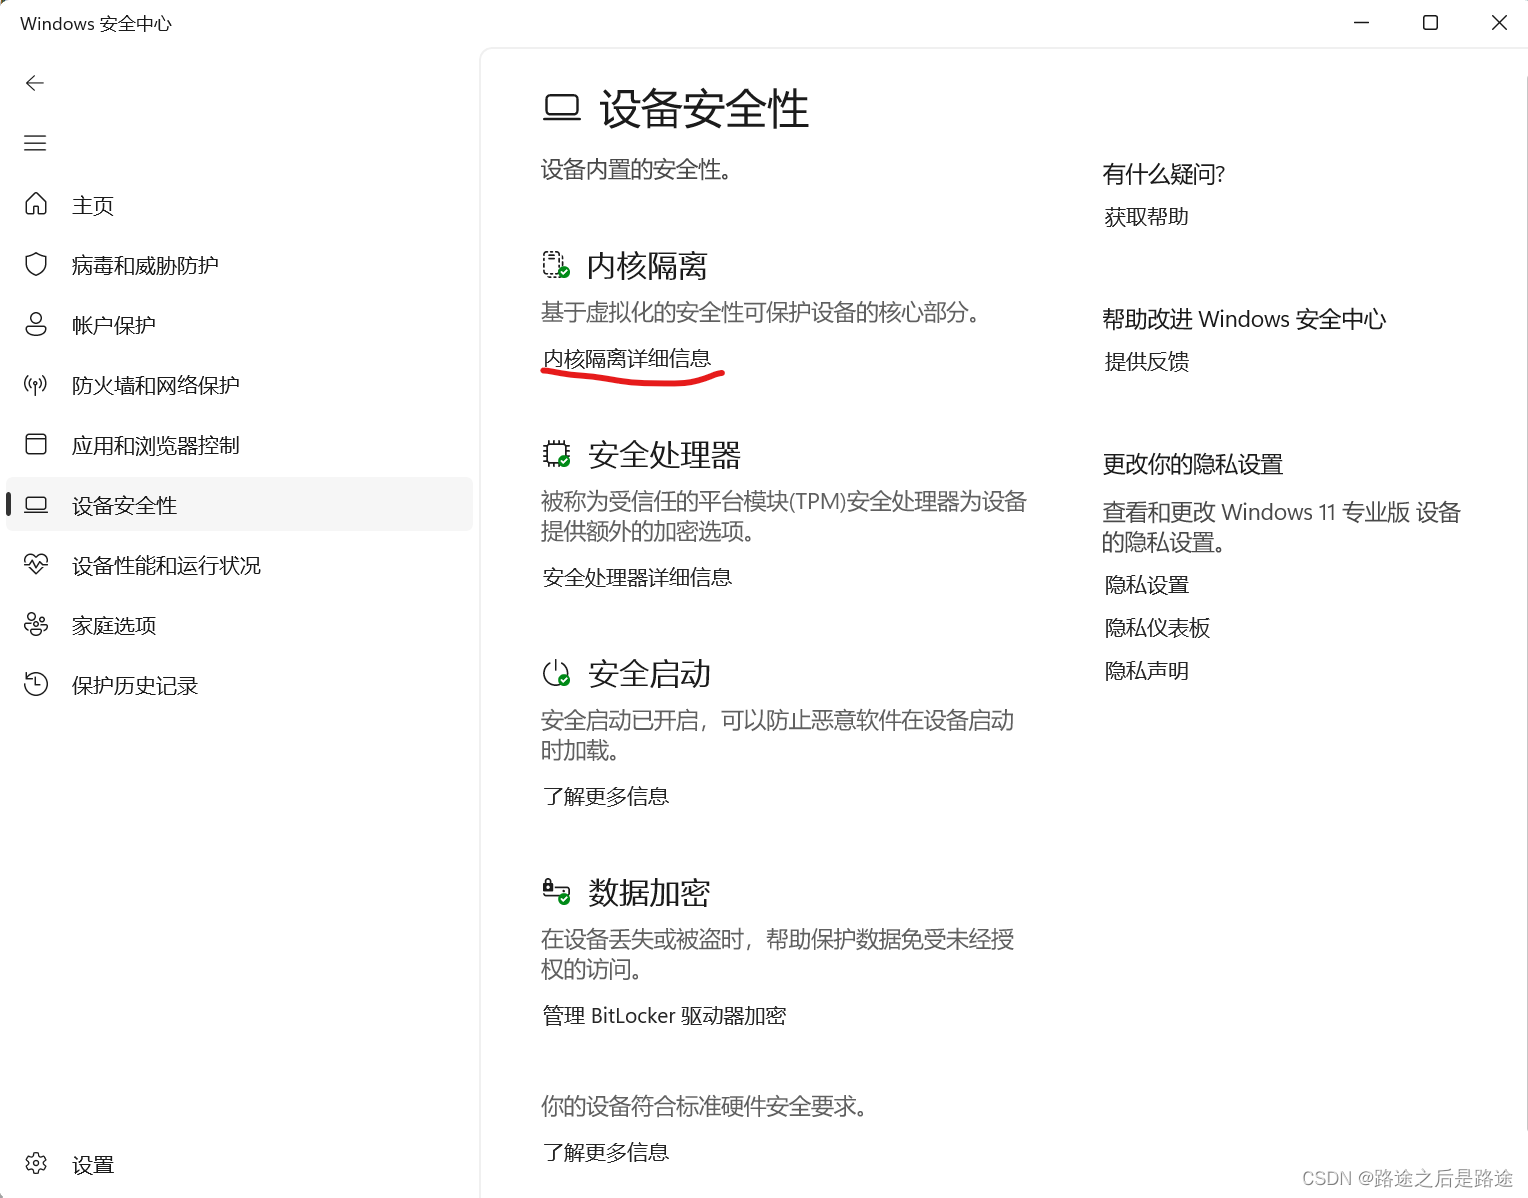Minimize the Windows 安全中心 window
Image resolution: width=1528 pixels, height=1198 pixels.
[x=1361, y=22]
